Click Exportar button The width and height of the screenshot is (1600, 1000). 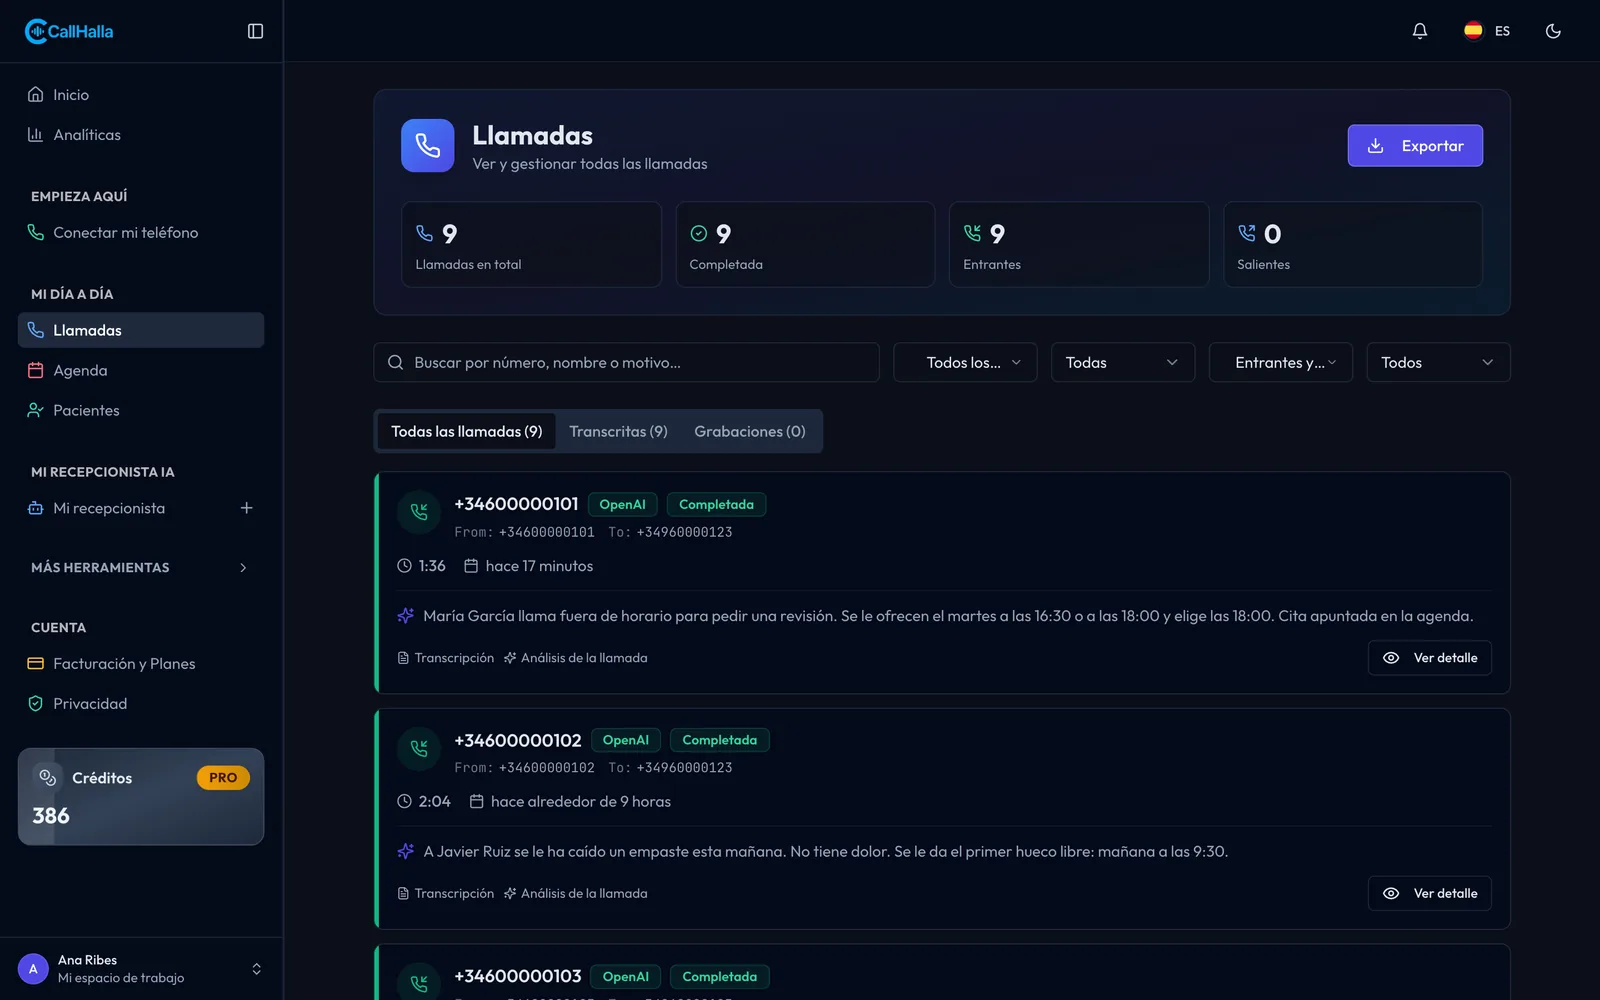1415,146
